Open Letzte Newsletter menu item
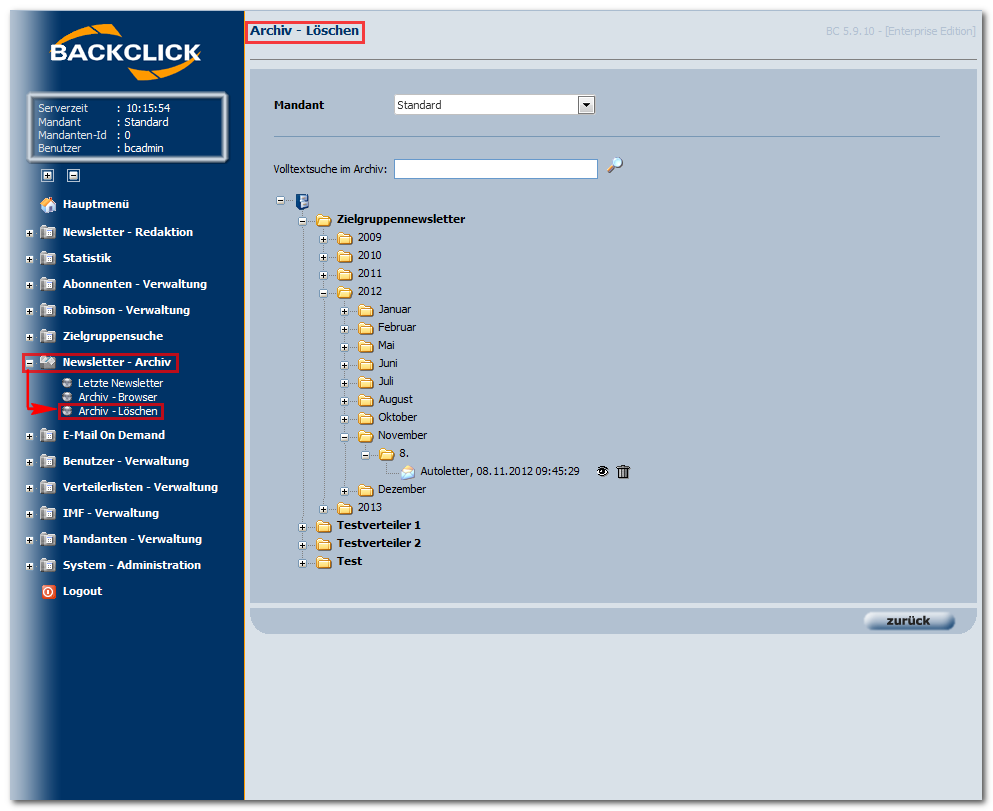 coord(120,383)
